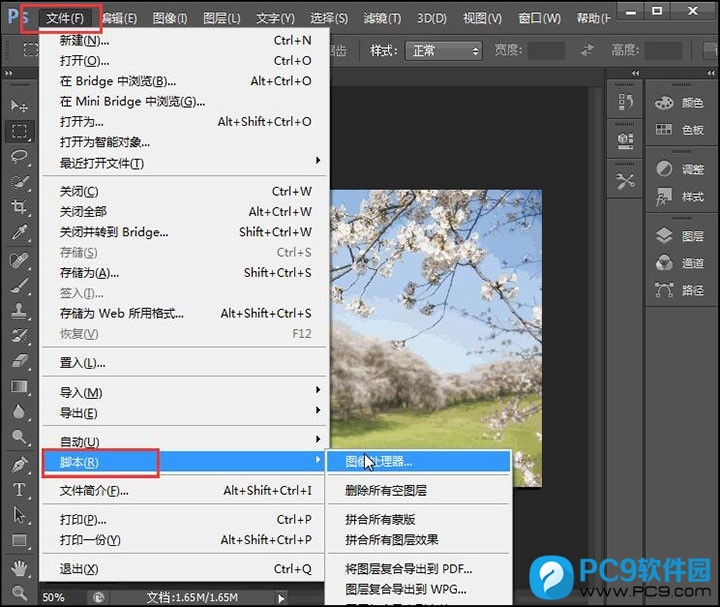
Task: Select the Rectangle shape tool
Action: pos(19,540)
